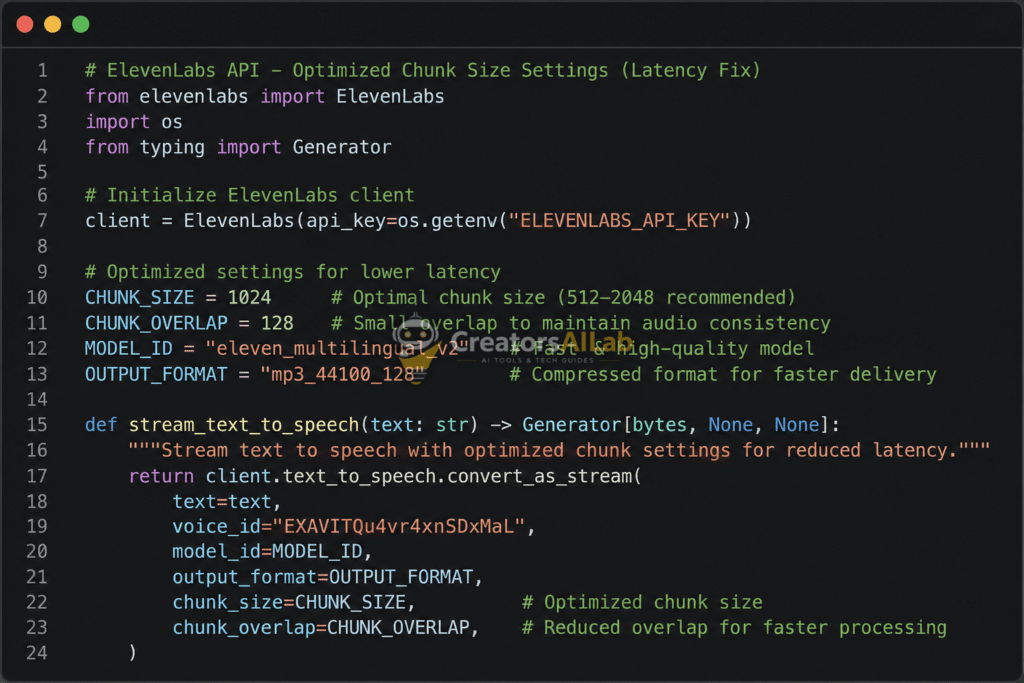The image size is (1024, 683).
Task: Click '# Optimized settings for lower latency' comment
Action: (x=293, y=272)
